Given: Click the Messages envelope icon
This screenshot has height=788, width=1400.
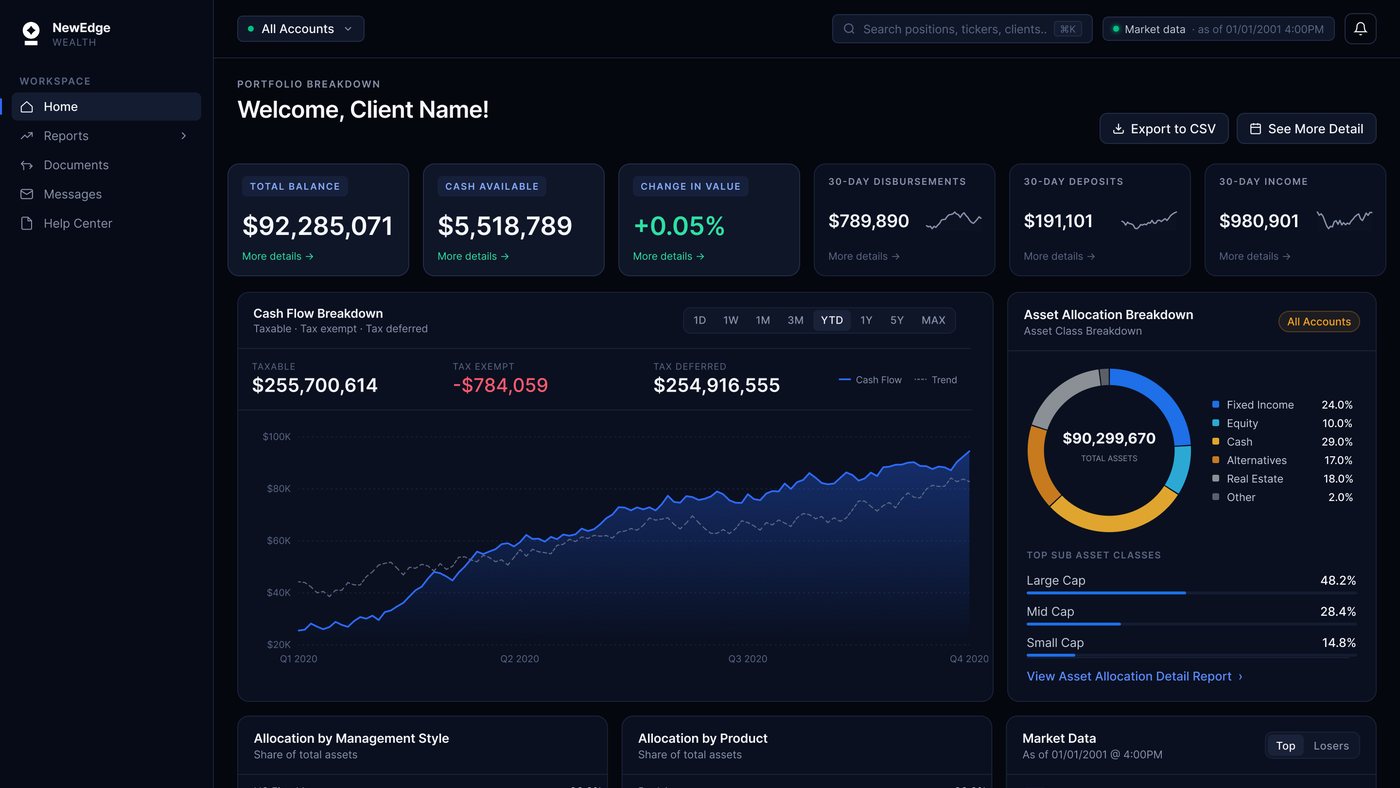Looking at the screenshot, I should 27,194.
